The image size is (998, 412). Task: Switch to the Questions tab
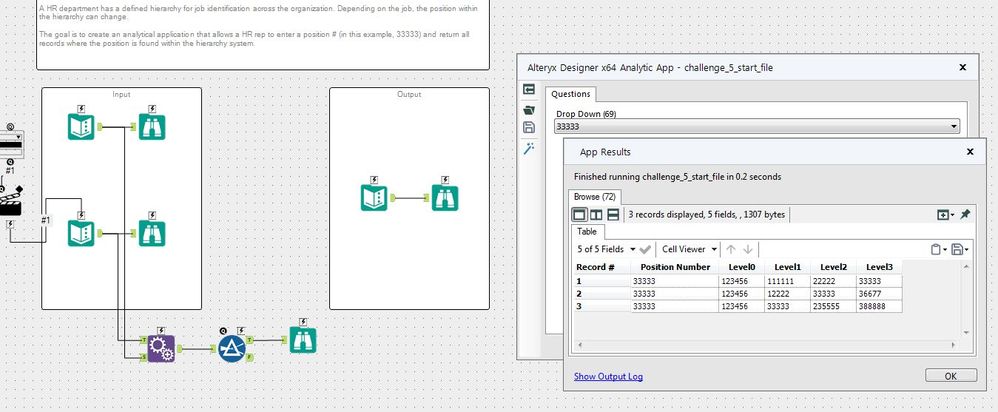click(570, 94)
